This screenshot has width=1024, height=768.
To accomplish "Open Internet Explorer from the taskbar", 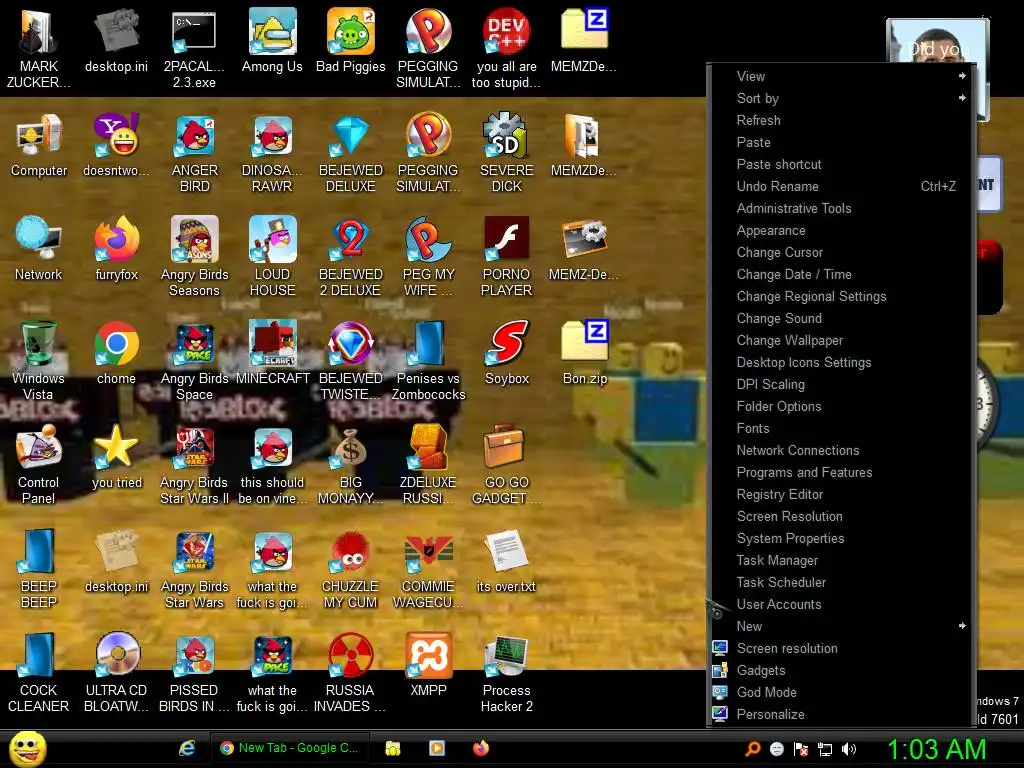I will pos(187,748).
